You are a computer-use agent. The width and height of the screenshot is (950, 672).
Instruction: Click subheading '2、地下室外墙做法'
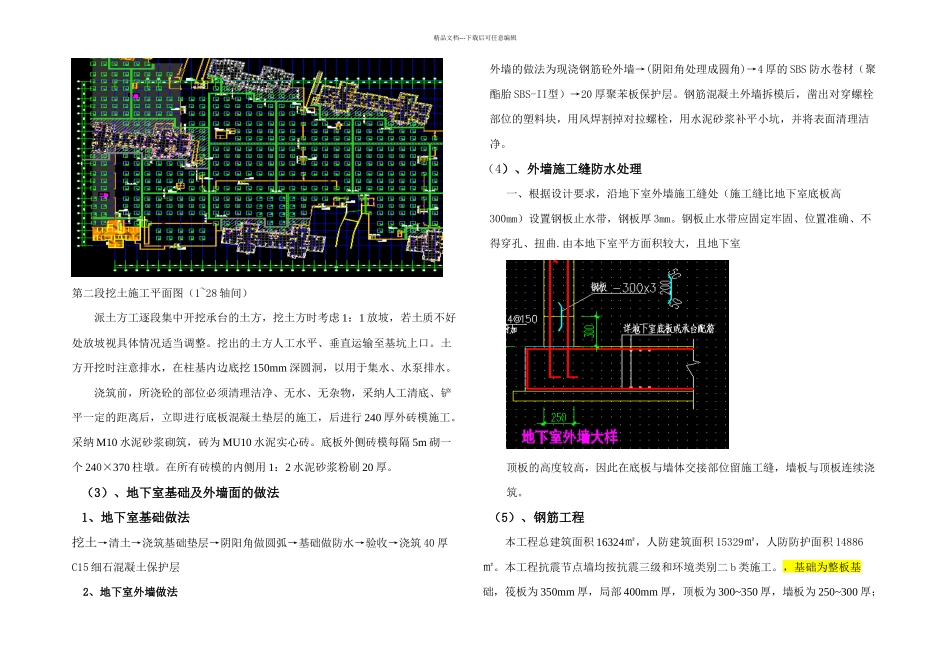pos(130,592)
